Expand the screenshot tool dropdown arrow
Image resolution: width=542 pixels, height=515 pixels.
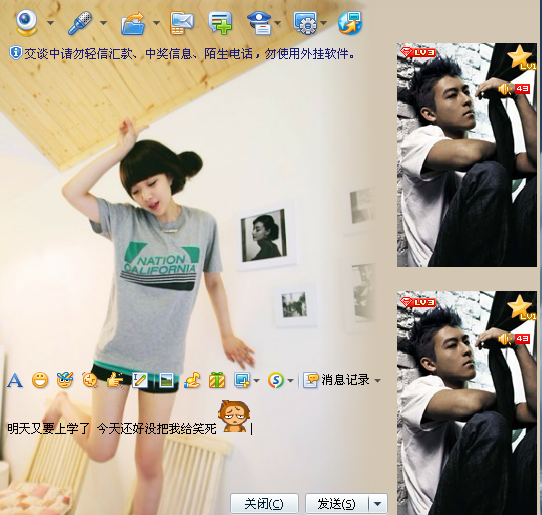256,381
